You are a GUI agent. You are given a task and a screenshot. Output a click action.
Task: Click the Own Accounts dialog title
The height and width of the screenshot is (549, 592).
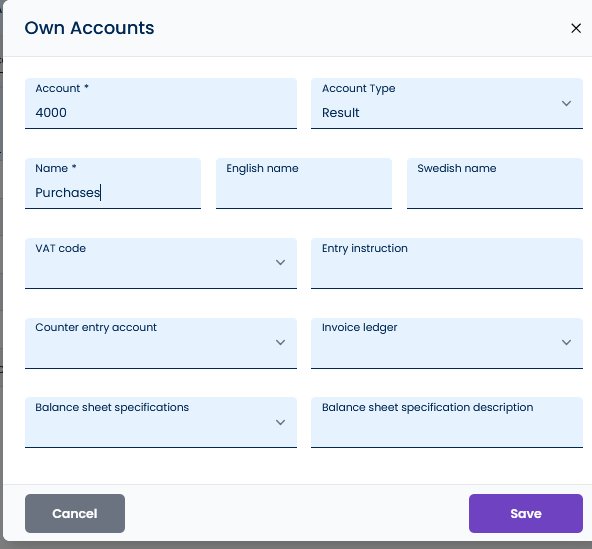(89, 28)
